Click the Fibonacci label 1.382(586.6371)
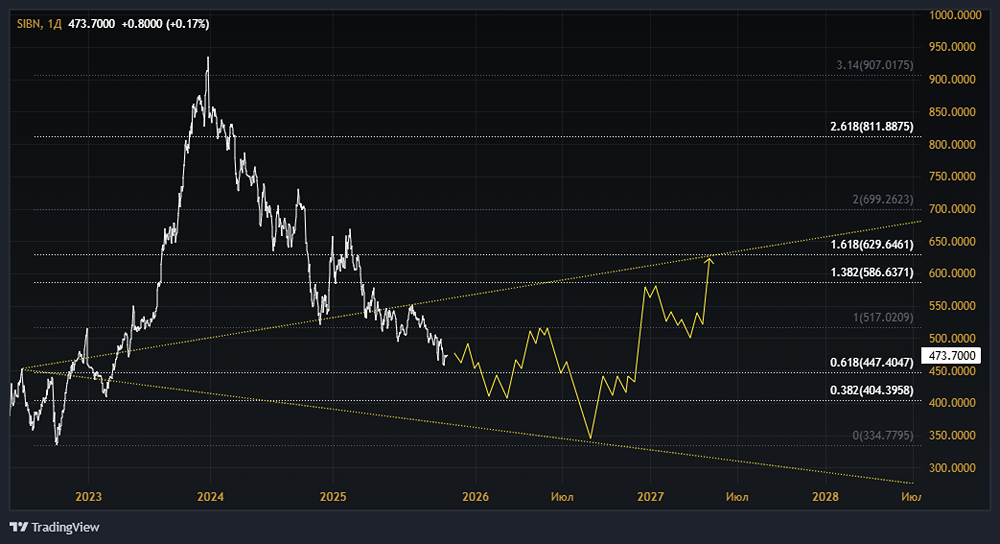 871,272
